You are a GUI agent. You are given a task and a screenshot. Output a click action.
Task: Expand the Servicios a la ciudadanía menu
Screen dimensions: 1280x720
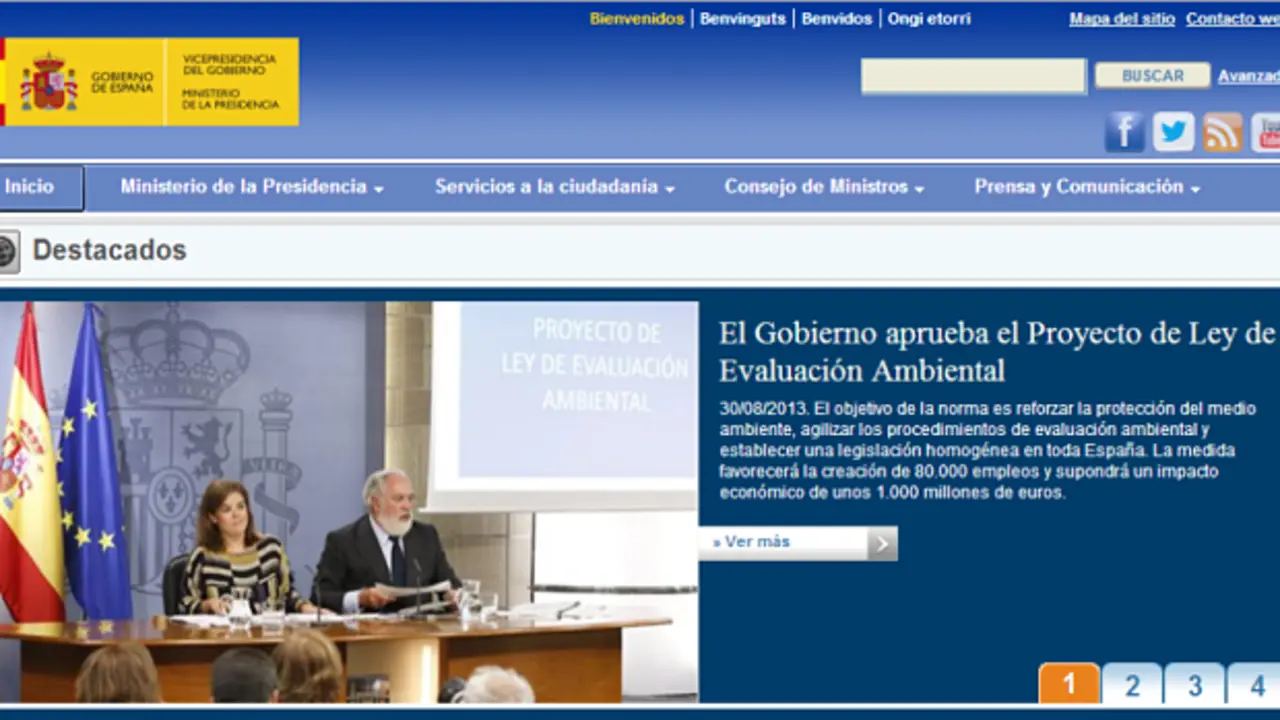[x=555, y=187]
